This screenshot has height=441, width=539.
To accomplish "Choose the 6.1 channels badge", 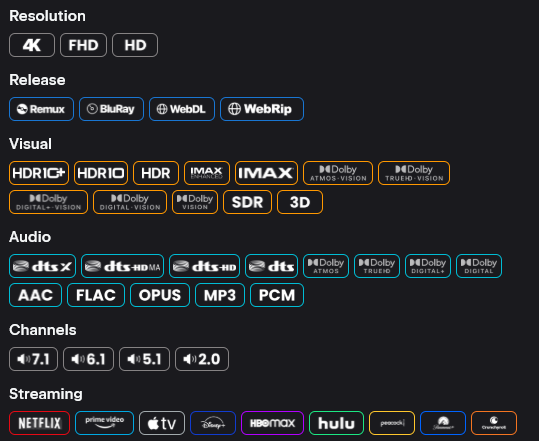I will pos(88,359).
